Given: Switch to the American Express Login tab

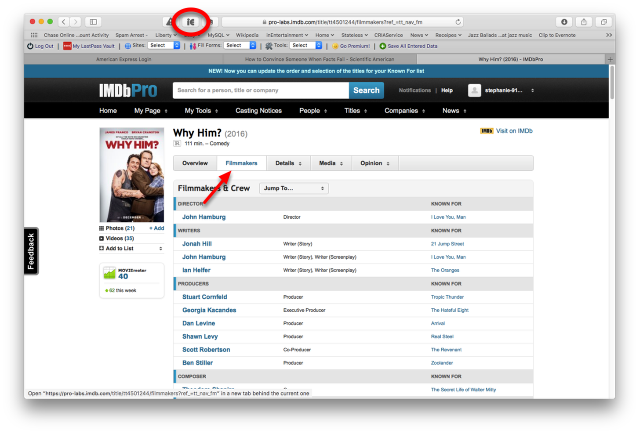Looking at the screenshot, I should pyautogui.click(x=124, y=59).
